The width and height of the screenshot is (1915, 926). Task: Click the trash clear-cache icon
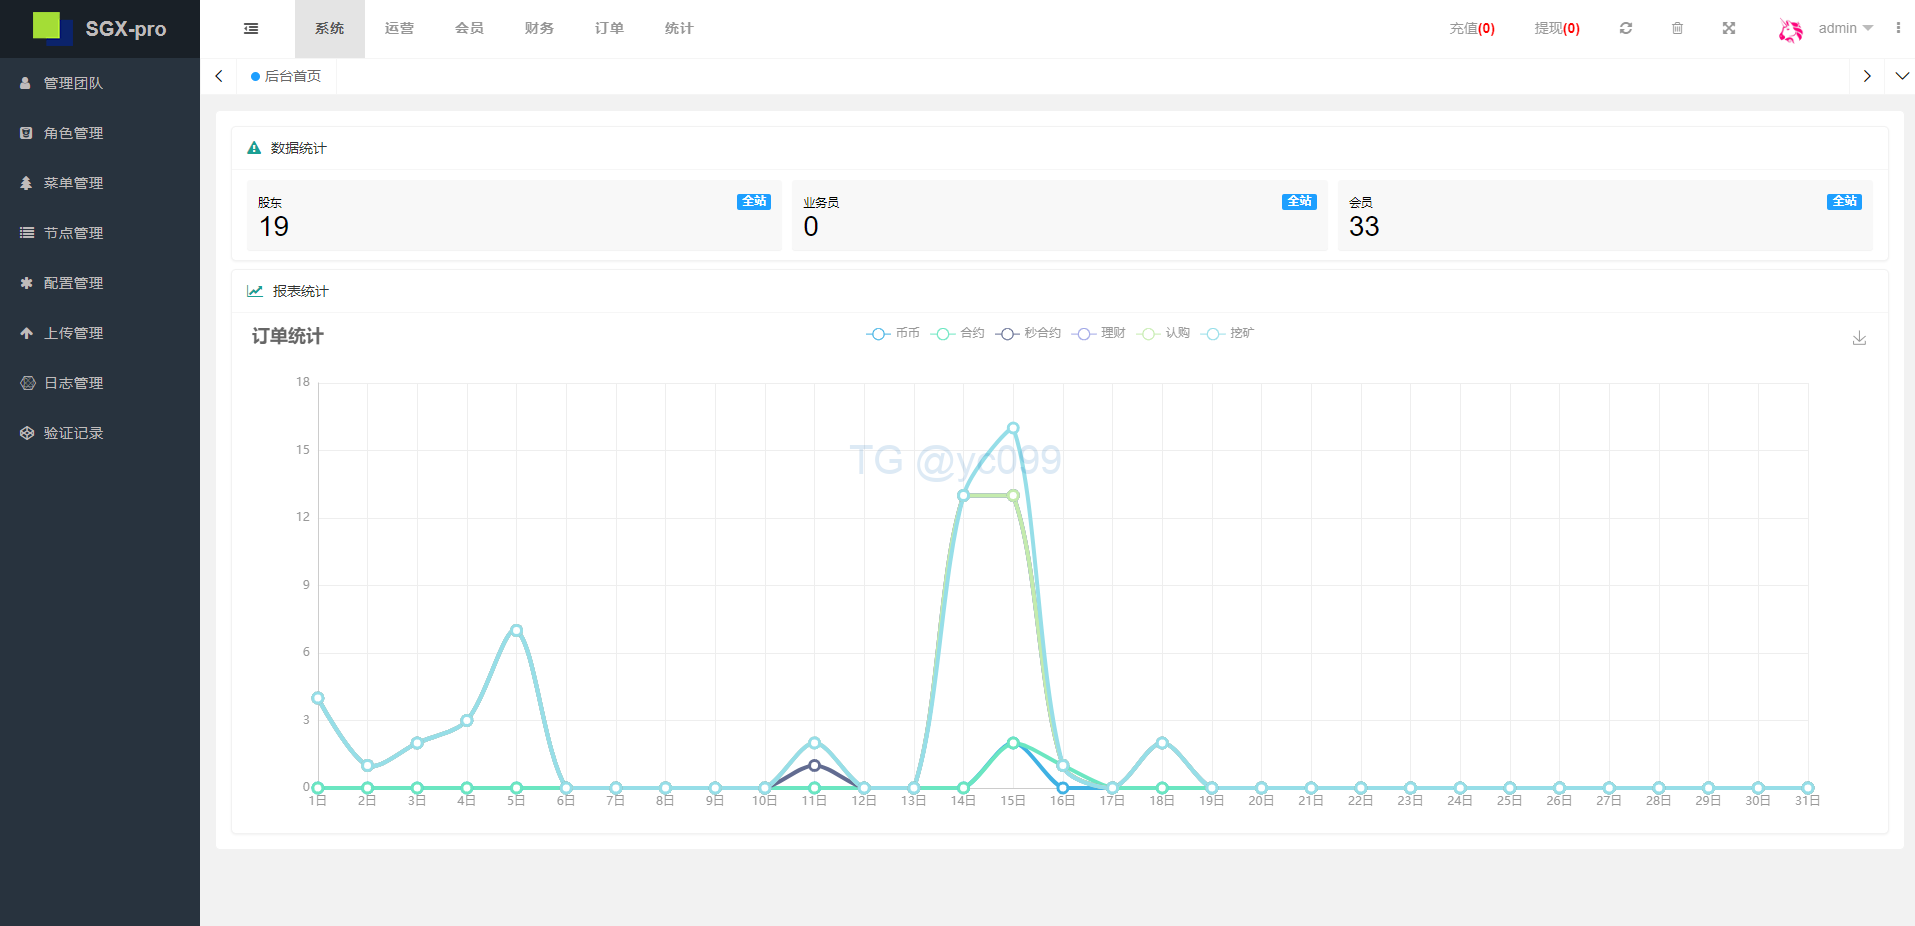click(x=1677, y=29)
